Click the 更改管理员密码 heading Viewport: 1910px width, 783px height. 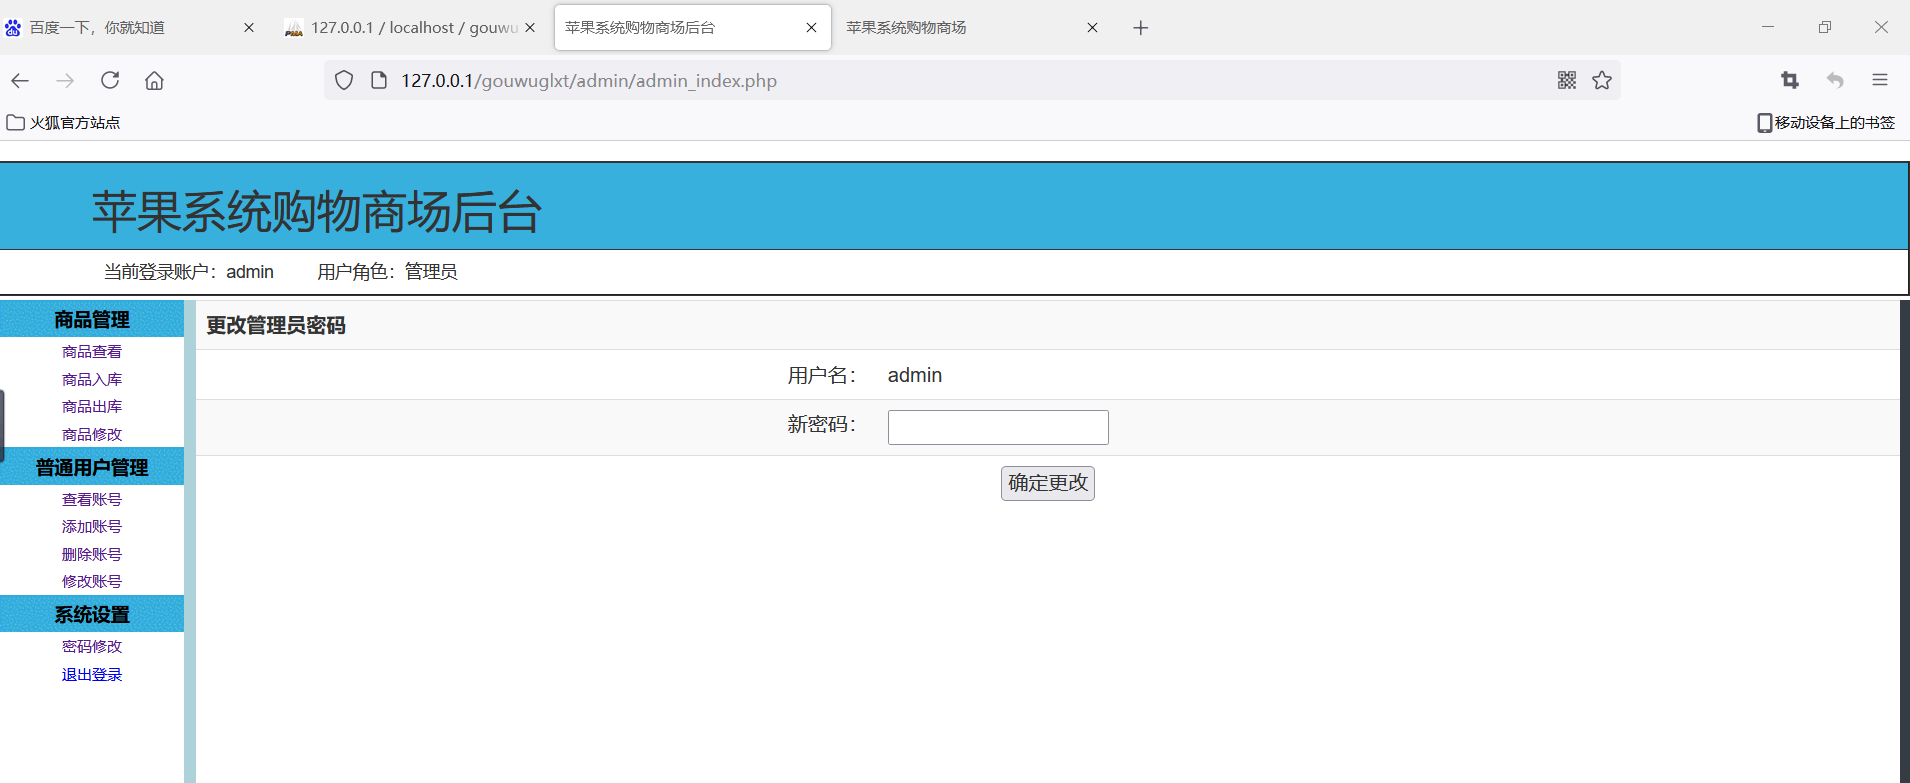pos(276,326)
